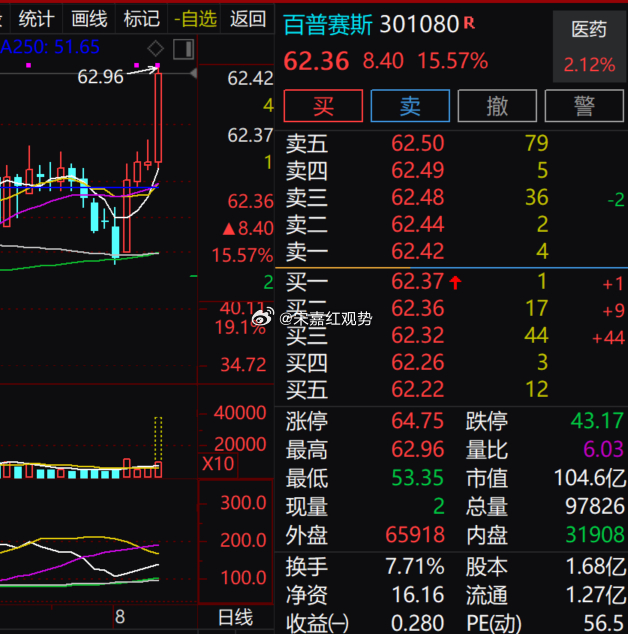Click the 内盘 value 31908
This screenshot has height=634, width=628.
pos(595,535)
